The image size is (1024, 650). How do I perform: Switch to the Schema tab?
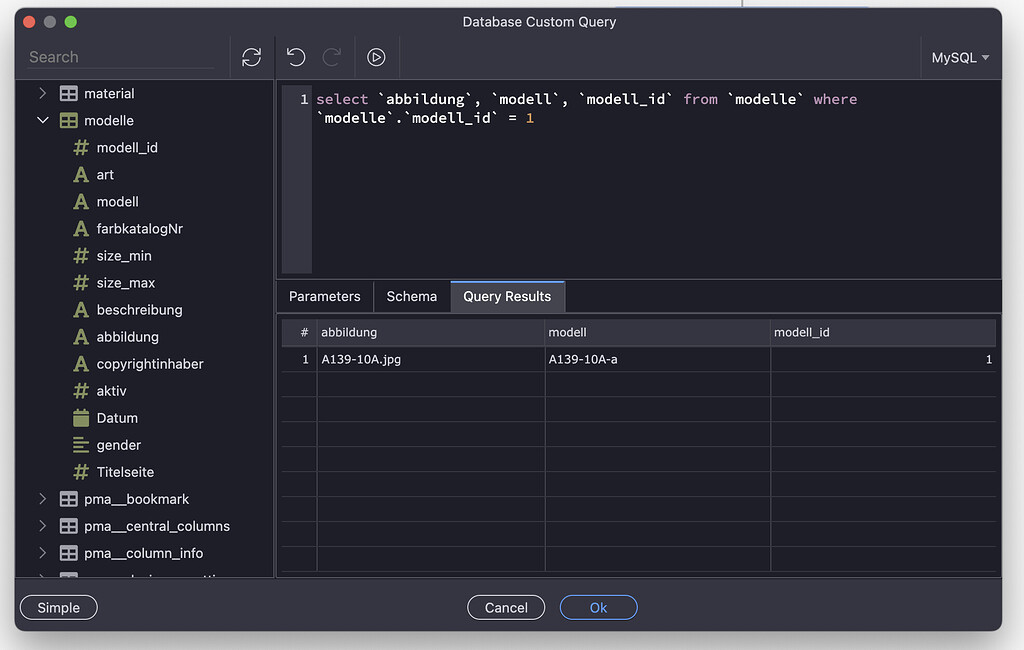point(411,296)
